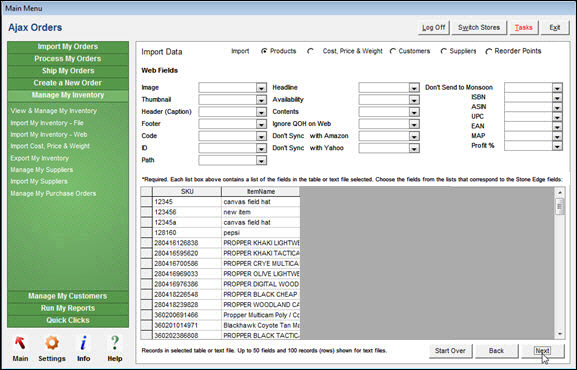This screenshot has width=577, height=370.
Task: Open the Manage My Customers menu
Action: [68, 296]
